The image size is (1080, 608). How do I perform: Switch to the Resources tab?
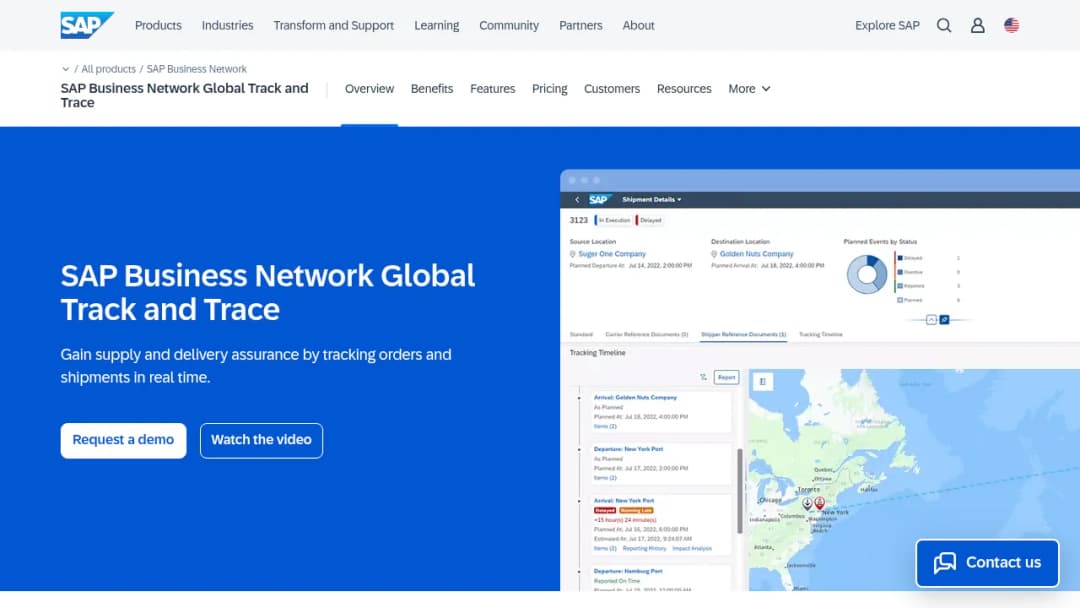click(x=684, y=89)
